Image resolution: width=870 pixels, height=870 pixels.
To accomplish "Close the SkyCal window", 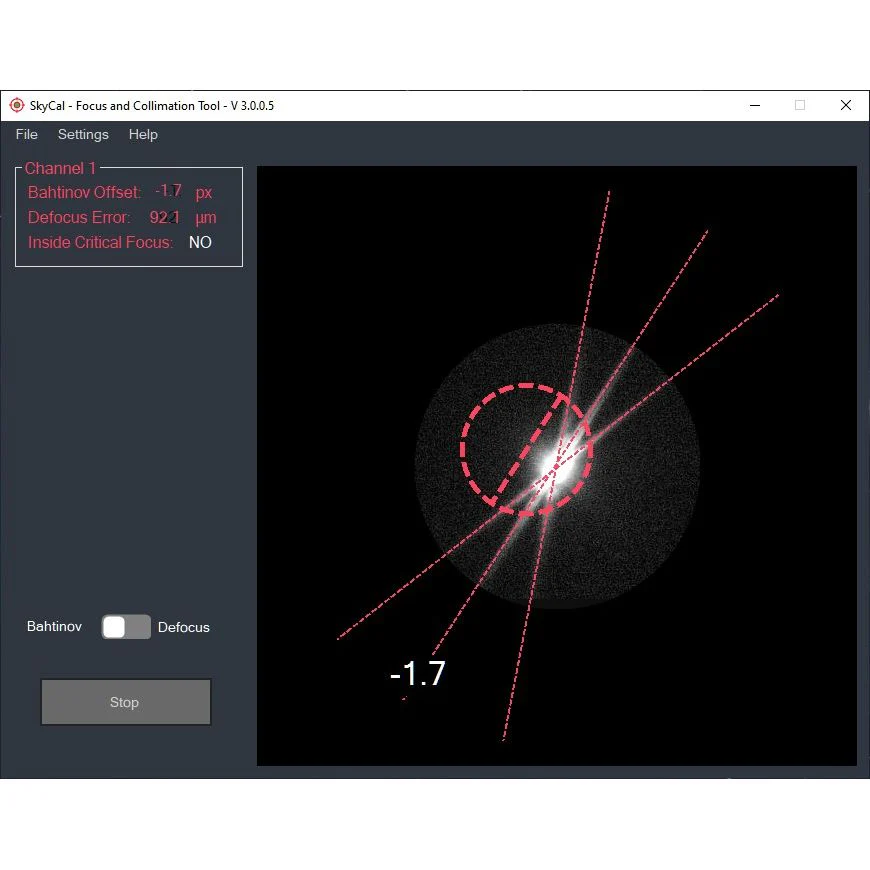I will (846, 105).
